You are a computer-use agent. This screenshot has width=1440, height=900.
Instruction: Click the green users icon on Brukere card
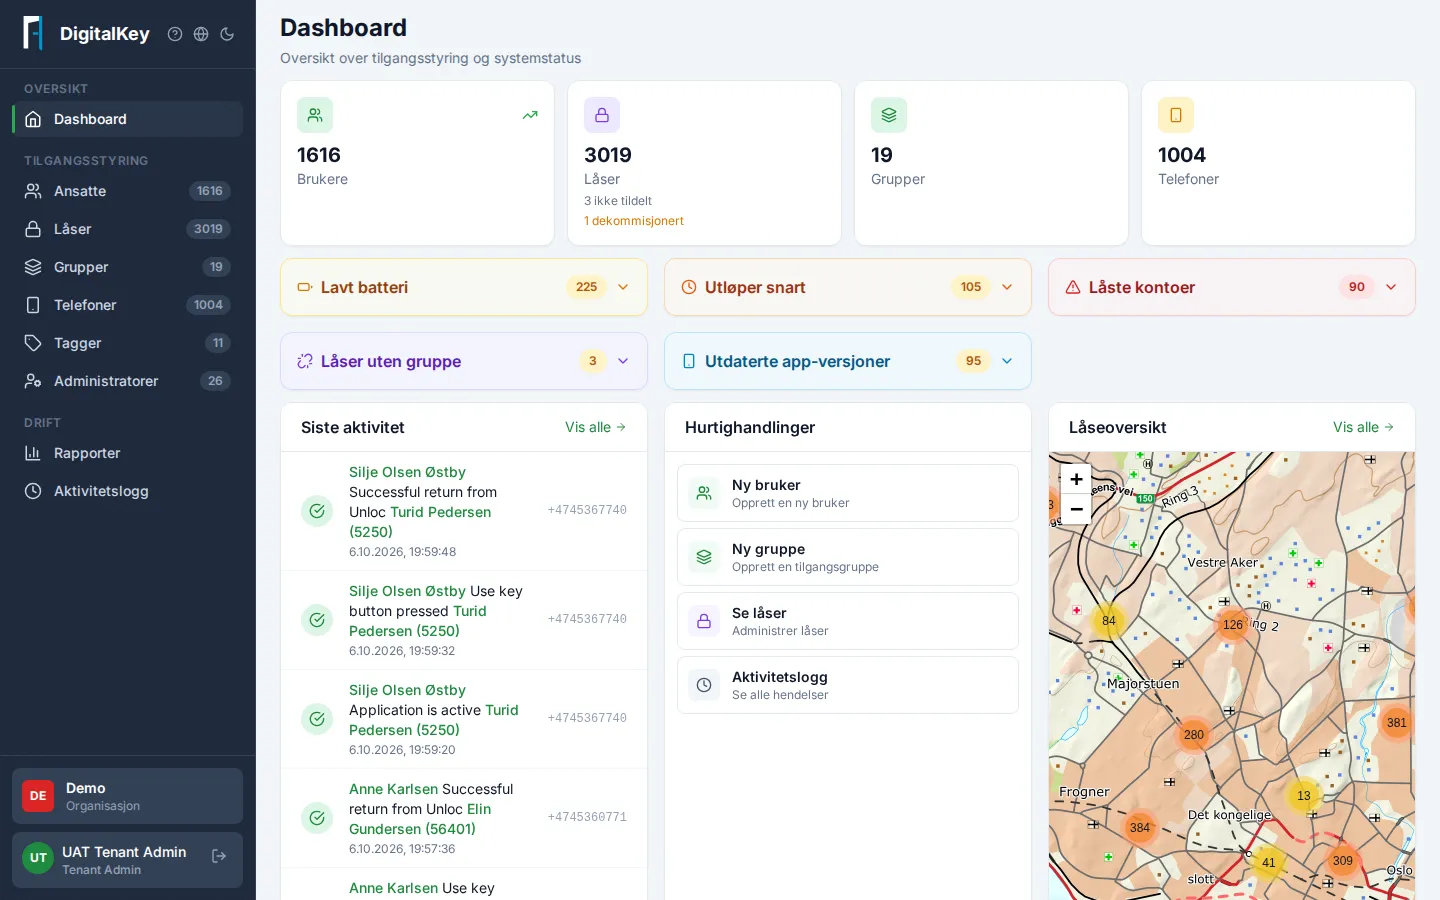point(315,115)
